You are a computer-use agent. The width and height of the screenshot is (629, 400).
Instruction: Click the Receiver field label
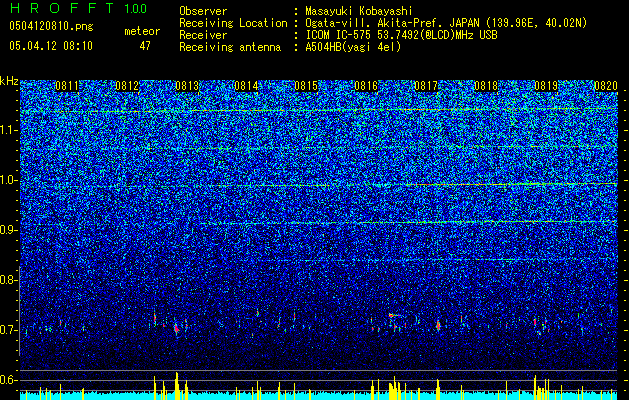click(203, 35)
